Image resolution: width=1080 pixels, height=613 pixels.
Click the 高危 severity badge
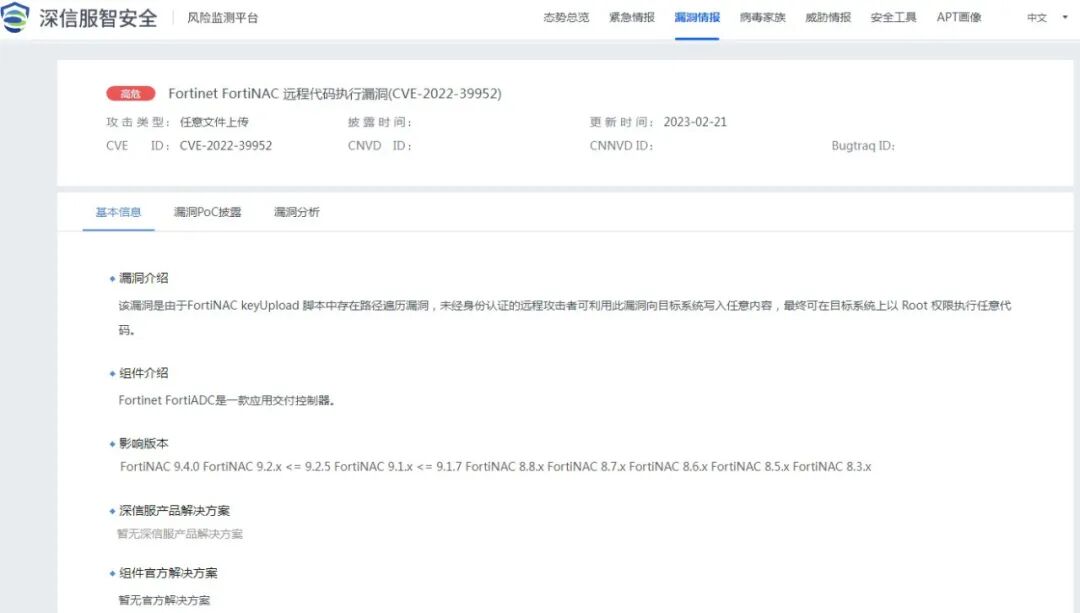click(x=131, y=94)
